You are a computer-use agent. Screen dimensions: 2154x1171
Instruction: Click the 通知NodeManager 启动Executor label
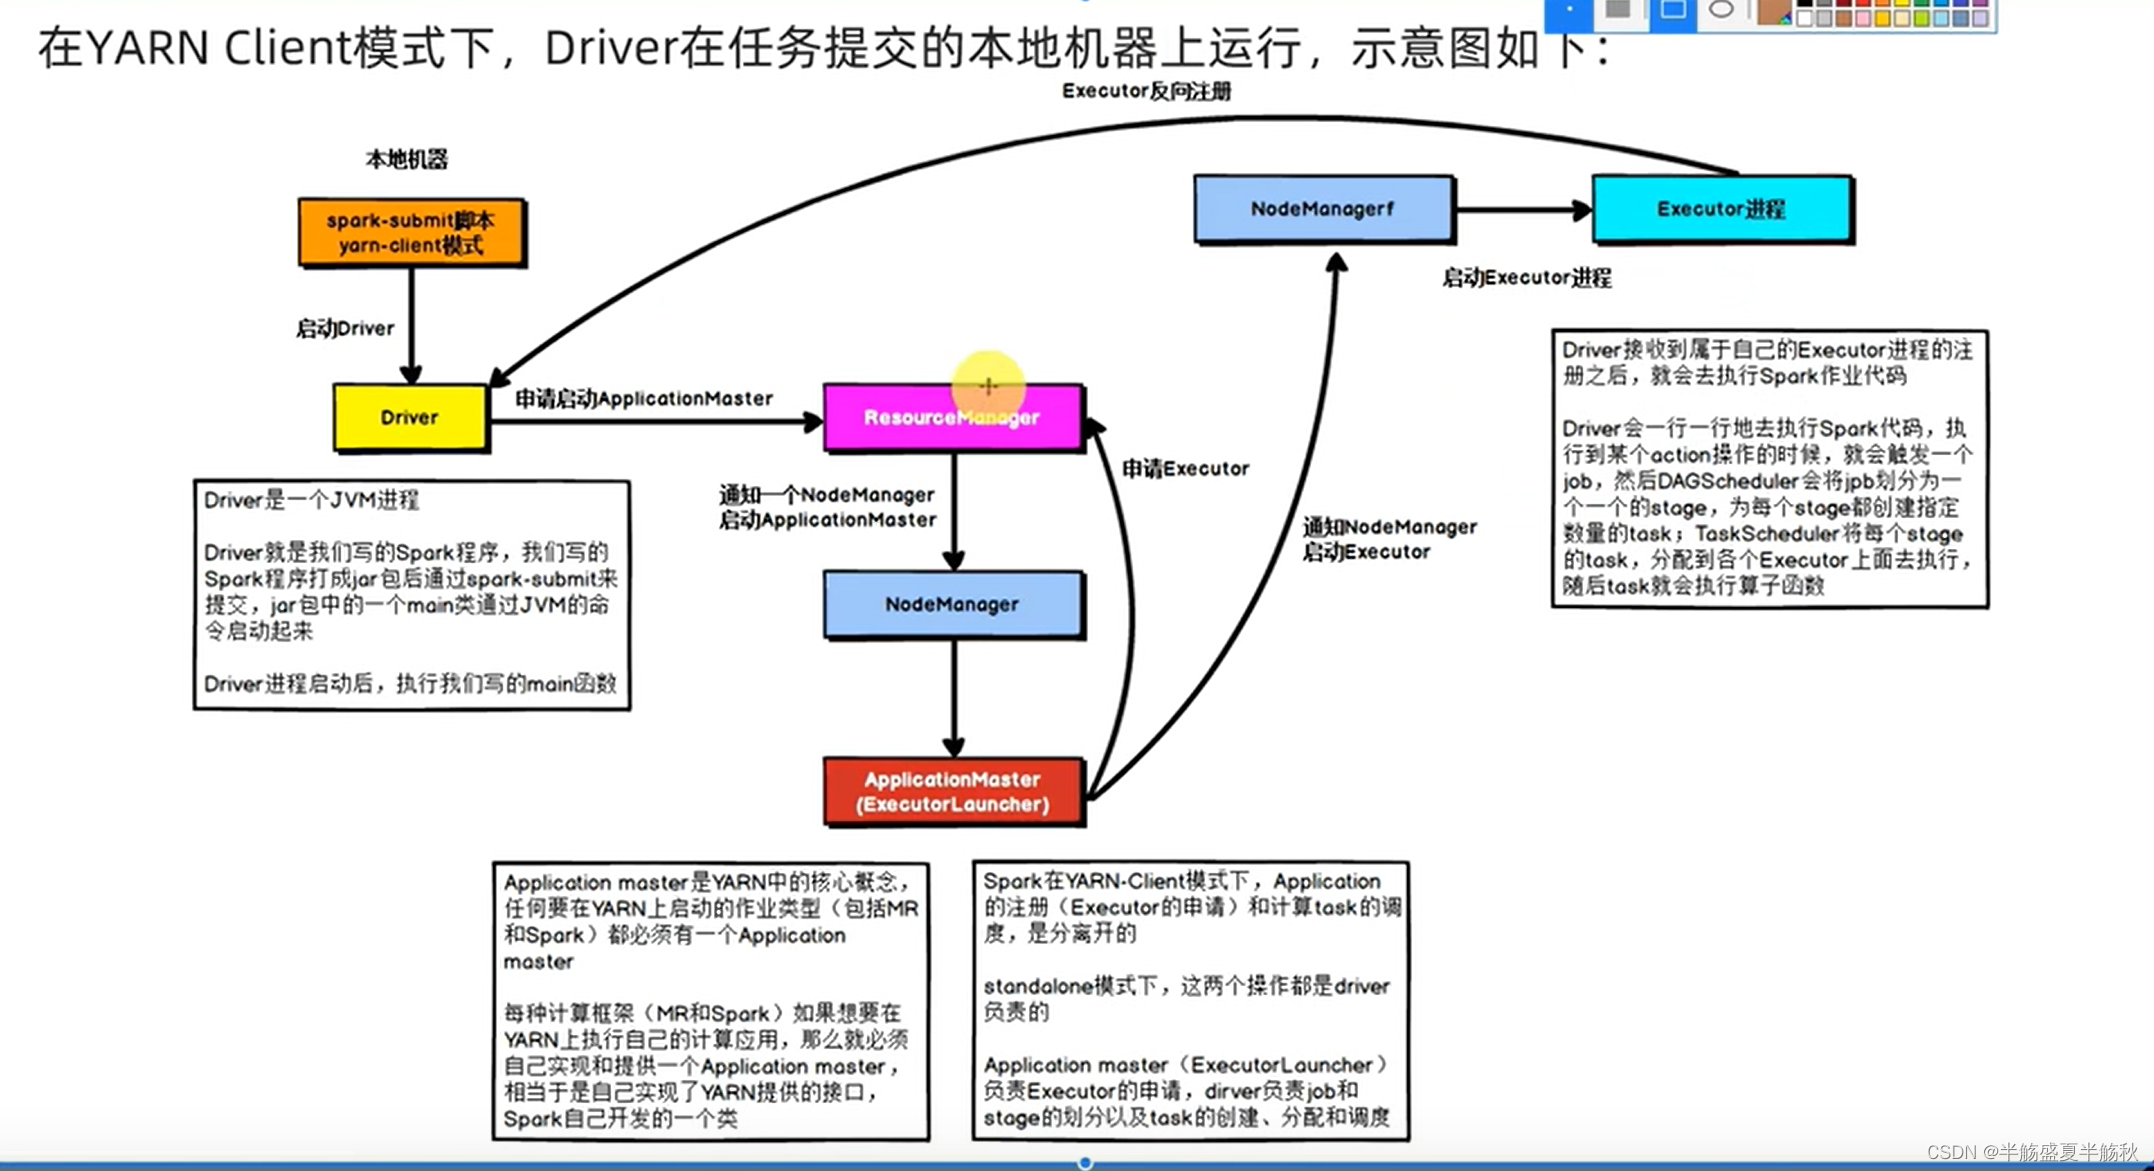click(1389, 539)
